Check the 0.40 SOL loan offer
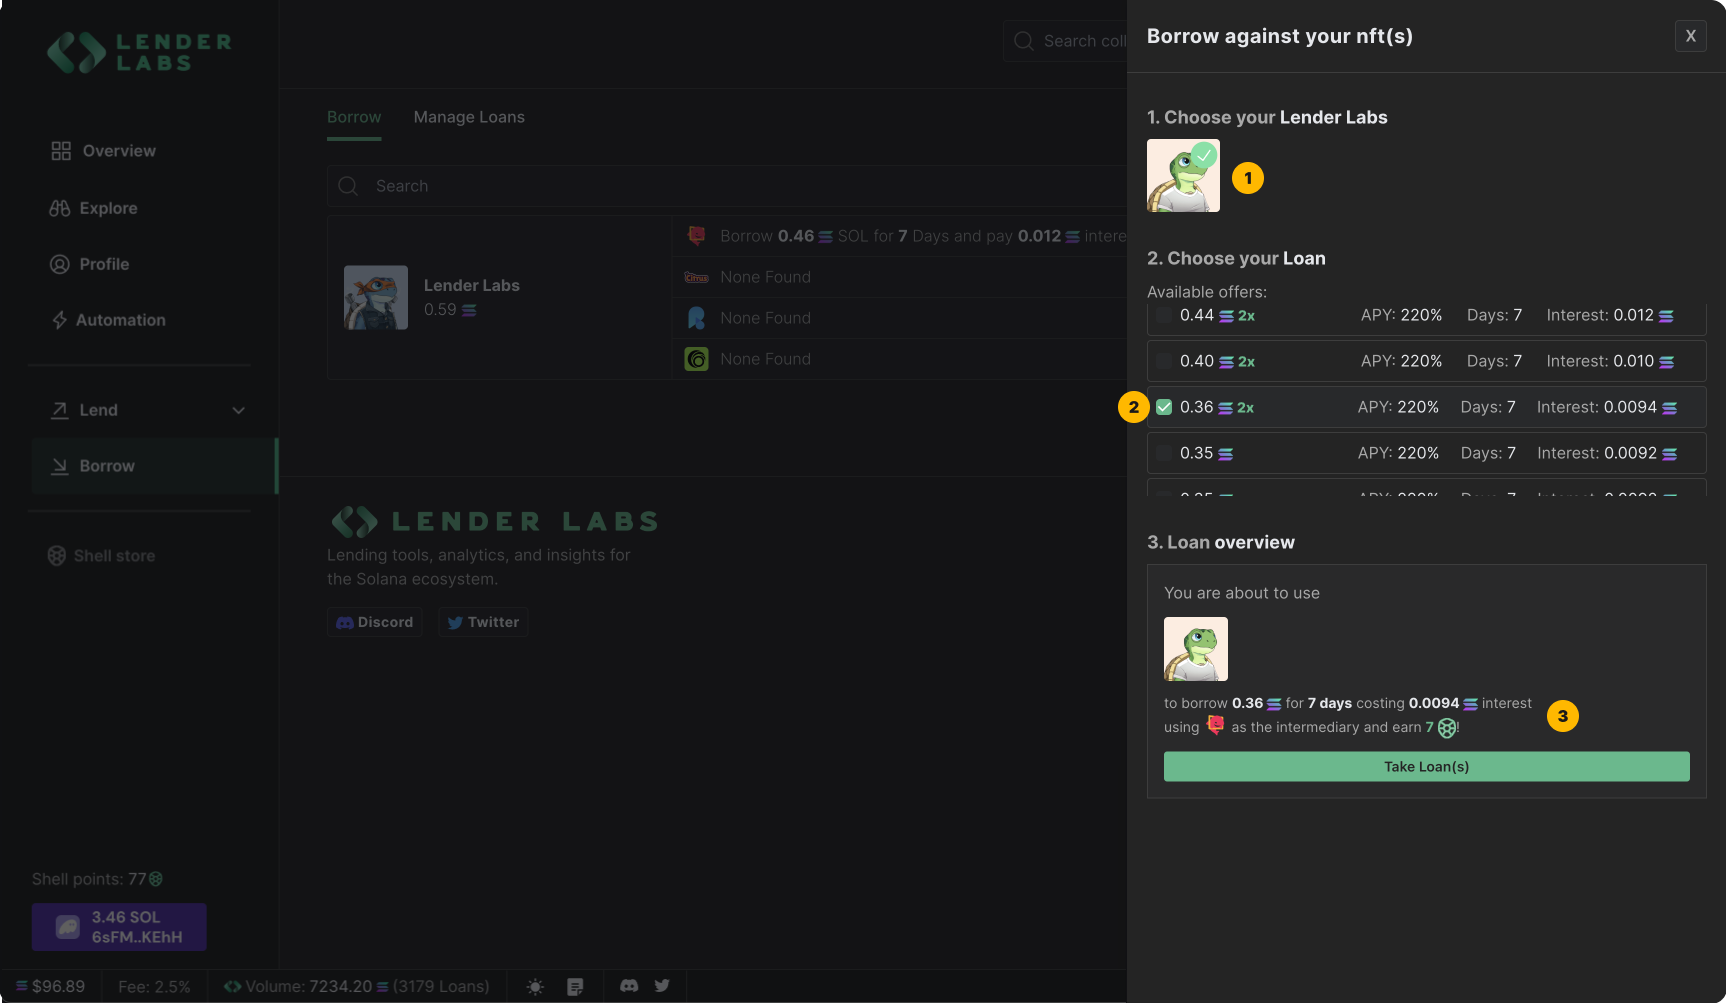The width and height of the screenshot is (1726, 1003). [x=1164, y=361]
